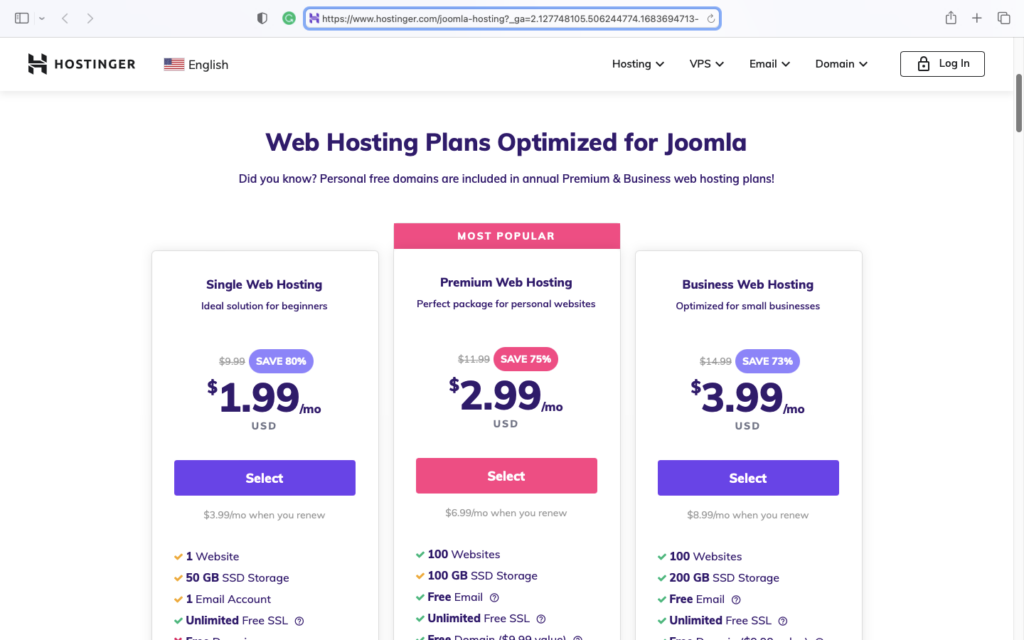Click the $3.99/mo price

[748, 397]
